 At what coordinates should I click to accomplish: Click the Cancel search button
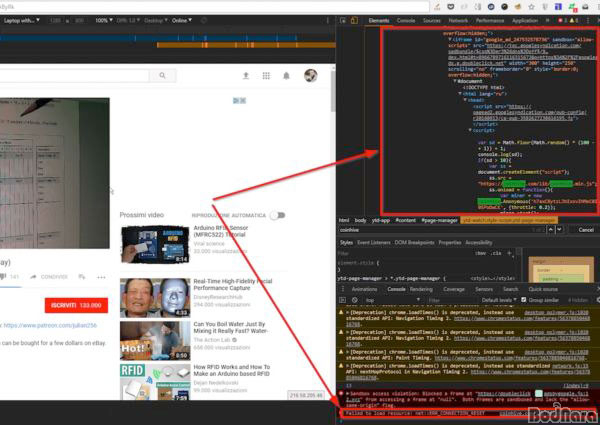586,230
